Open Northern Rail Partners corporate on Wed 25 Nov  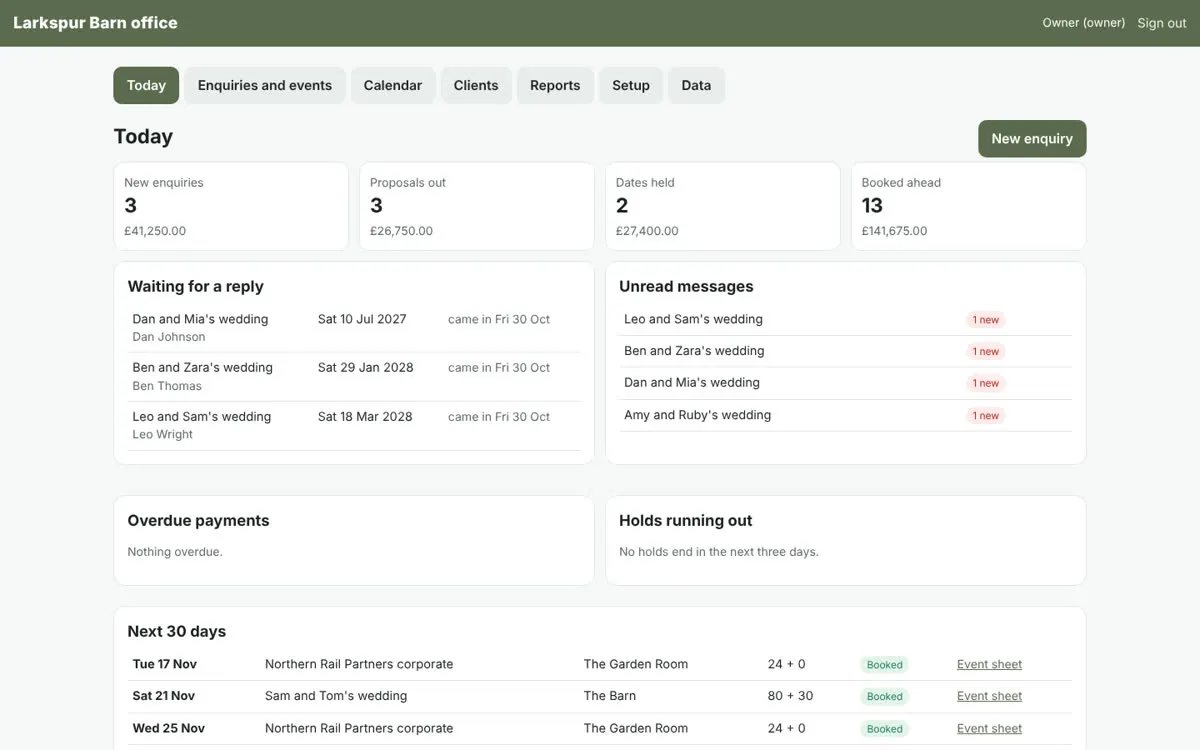359,728
